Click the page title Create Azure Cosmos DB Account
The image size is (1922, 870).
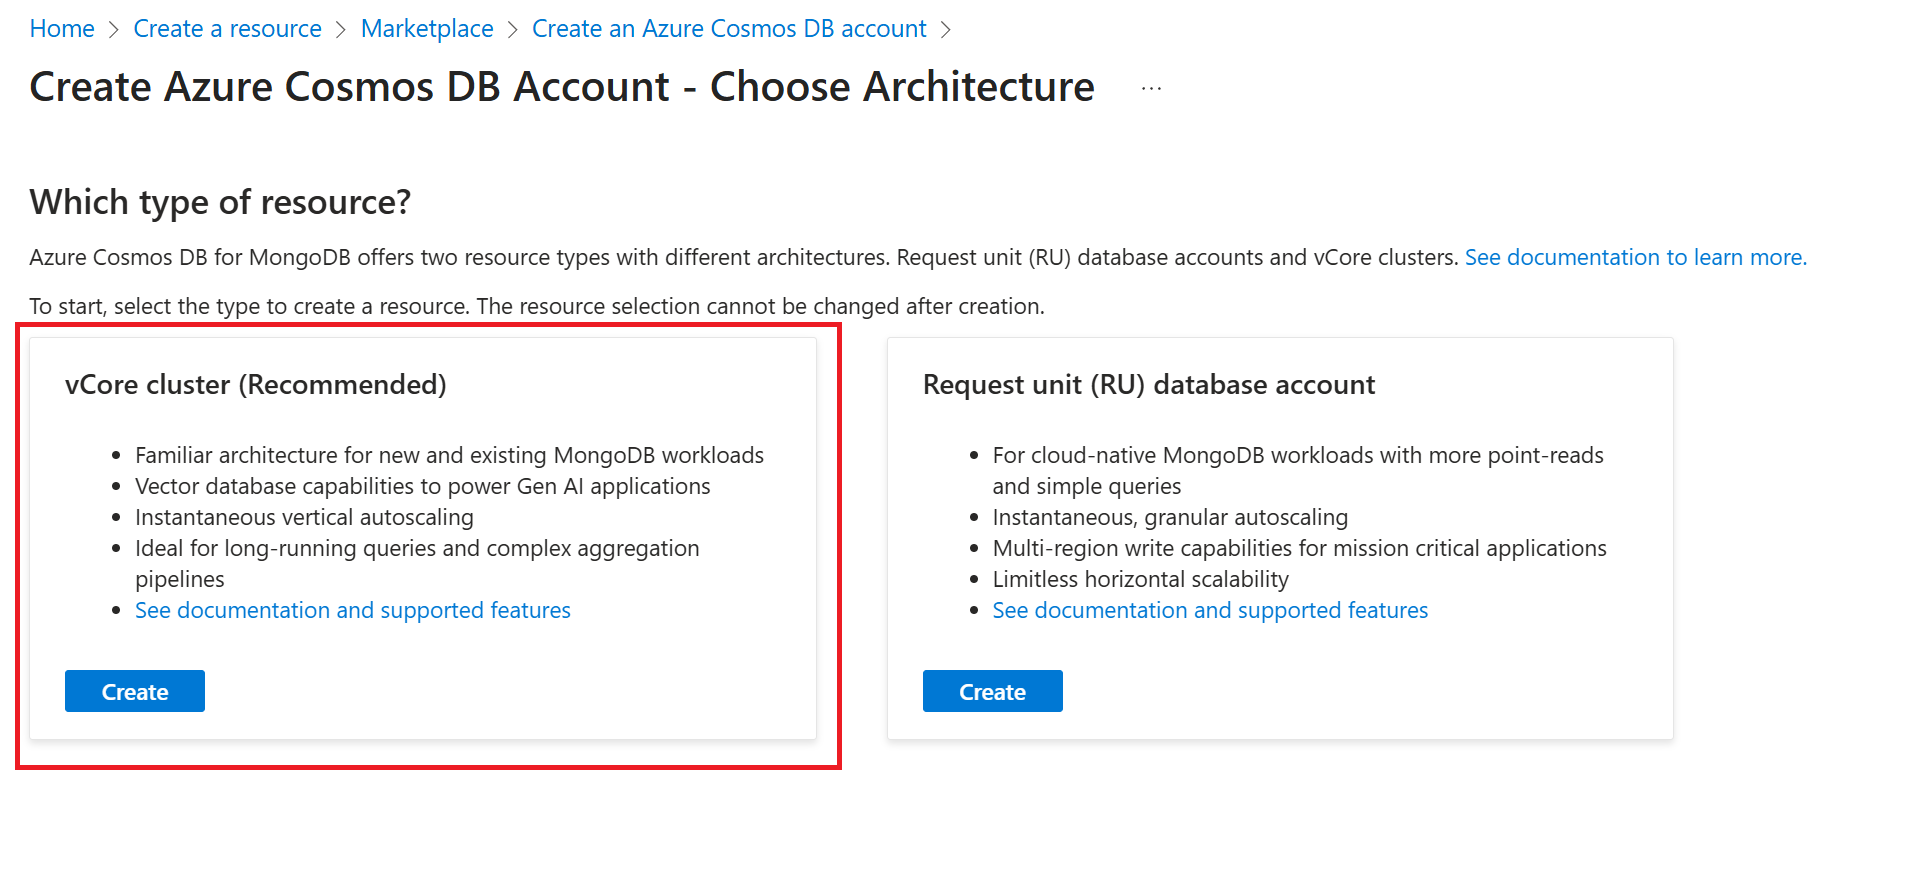tap(562, 87)
